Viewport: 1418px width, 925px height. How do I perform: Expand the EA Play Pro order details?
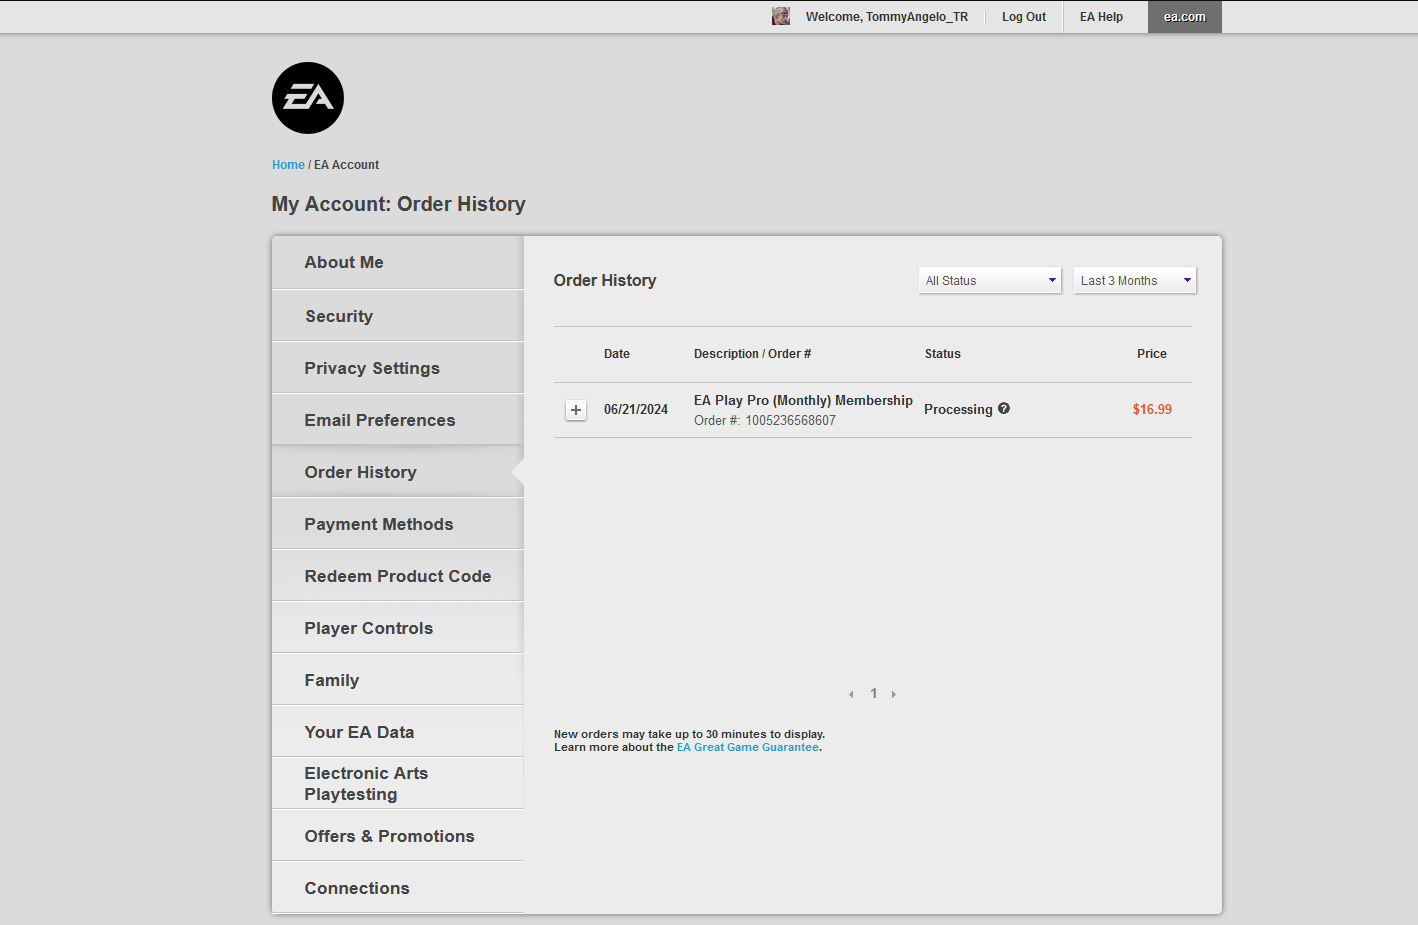[x=576, y=410]
